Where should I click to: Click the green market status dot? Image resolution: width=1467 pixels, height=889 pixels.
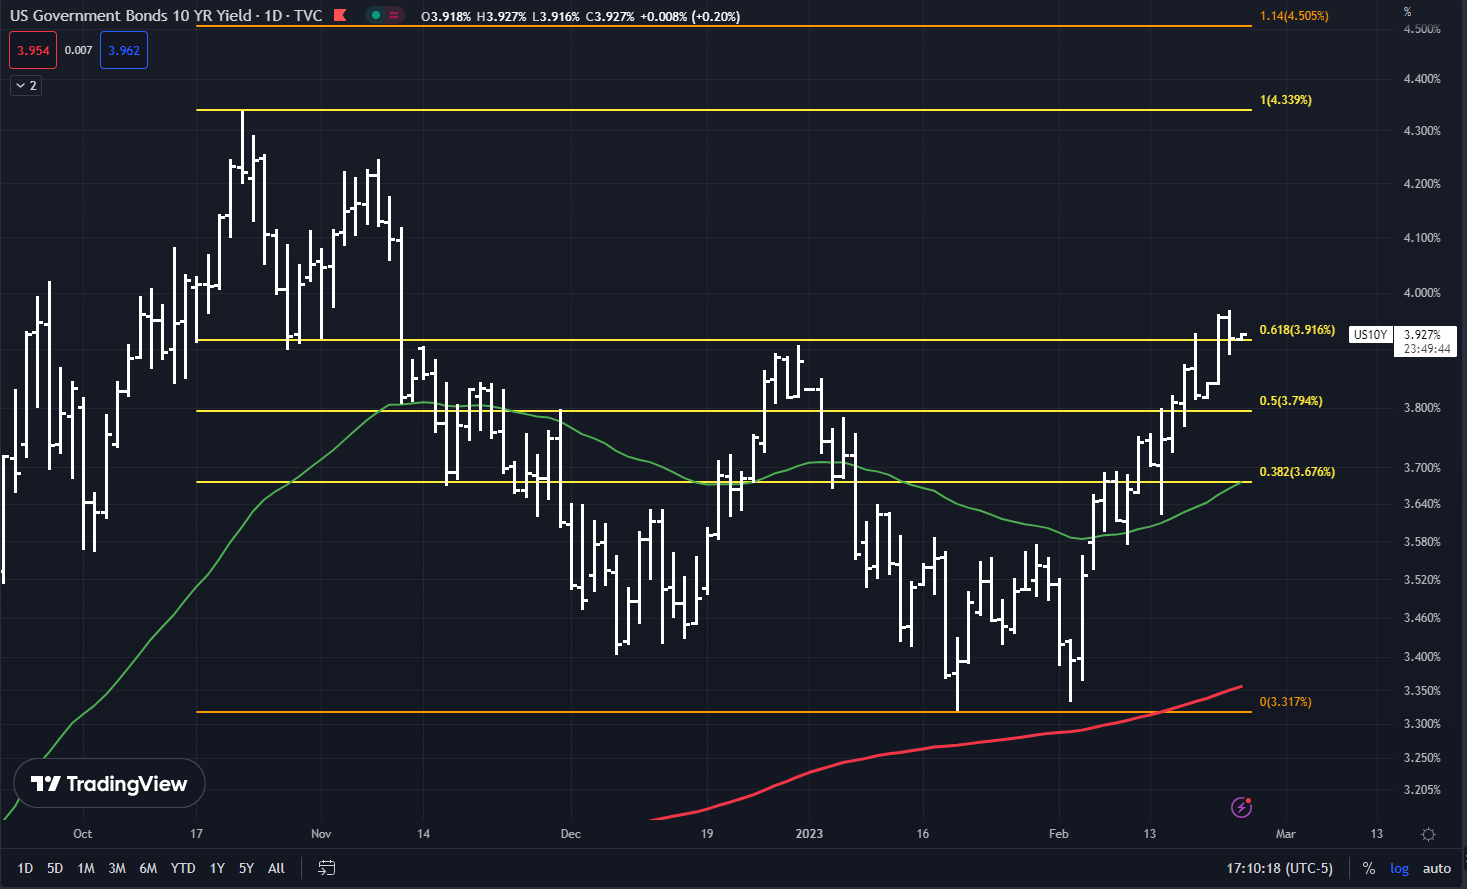[x=375, y=16]
